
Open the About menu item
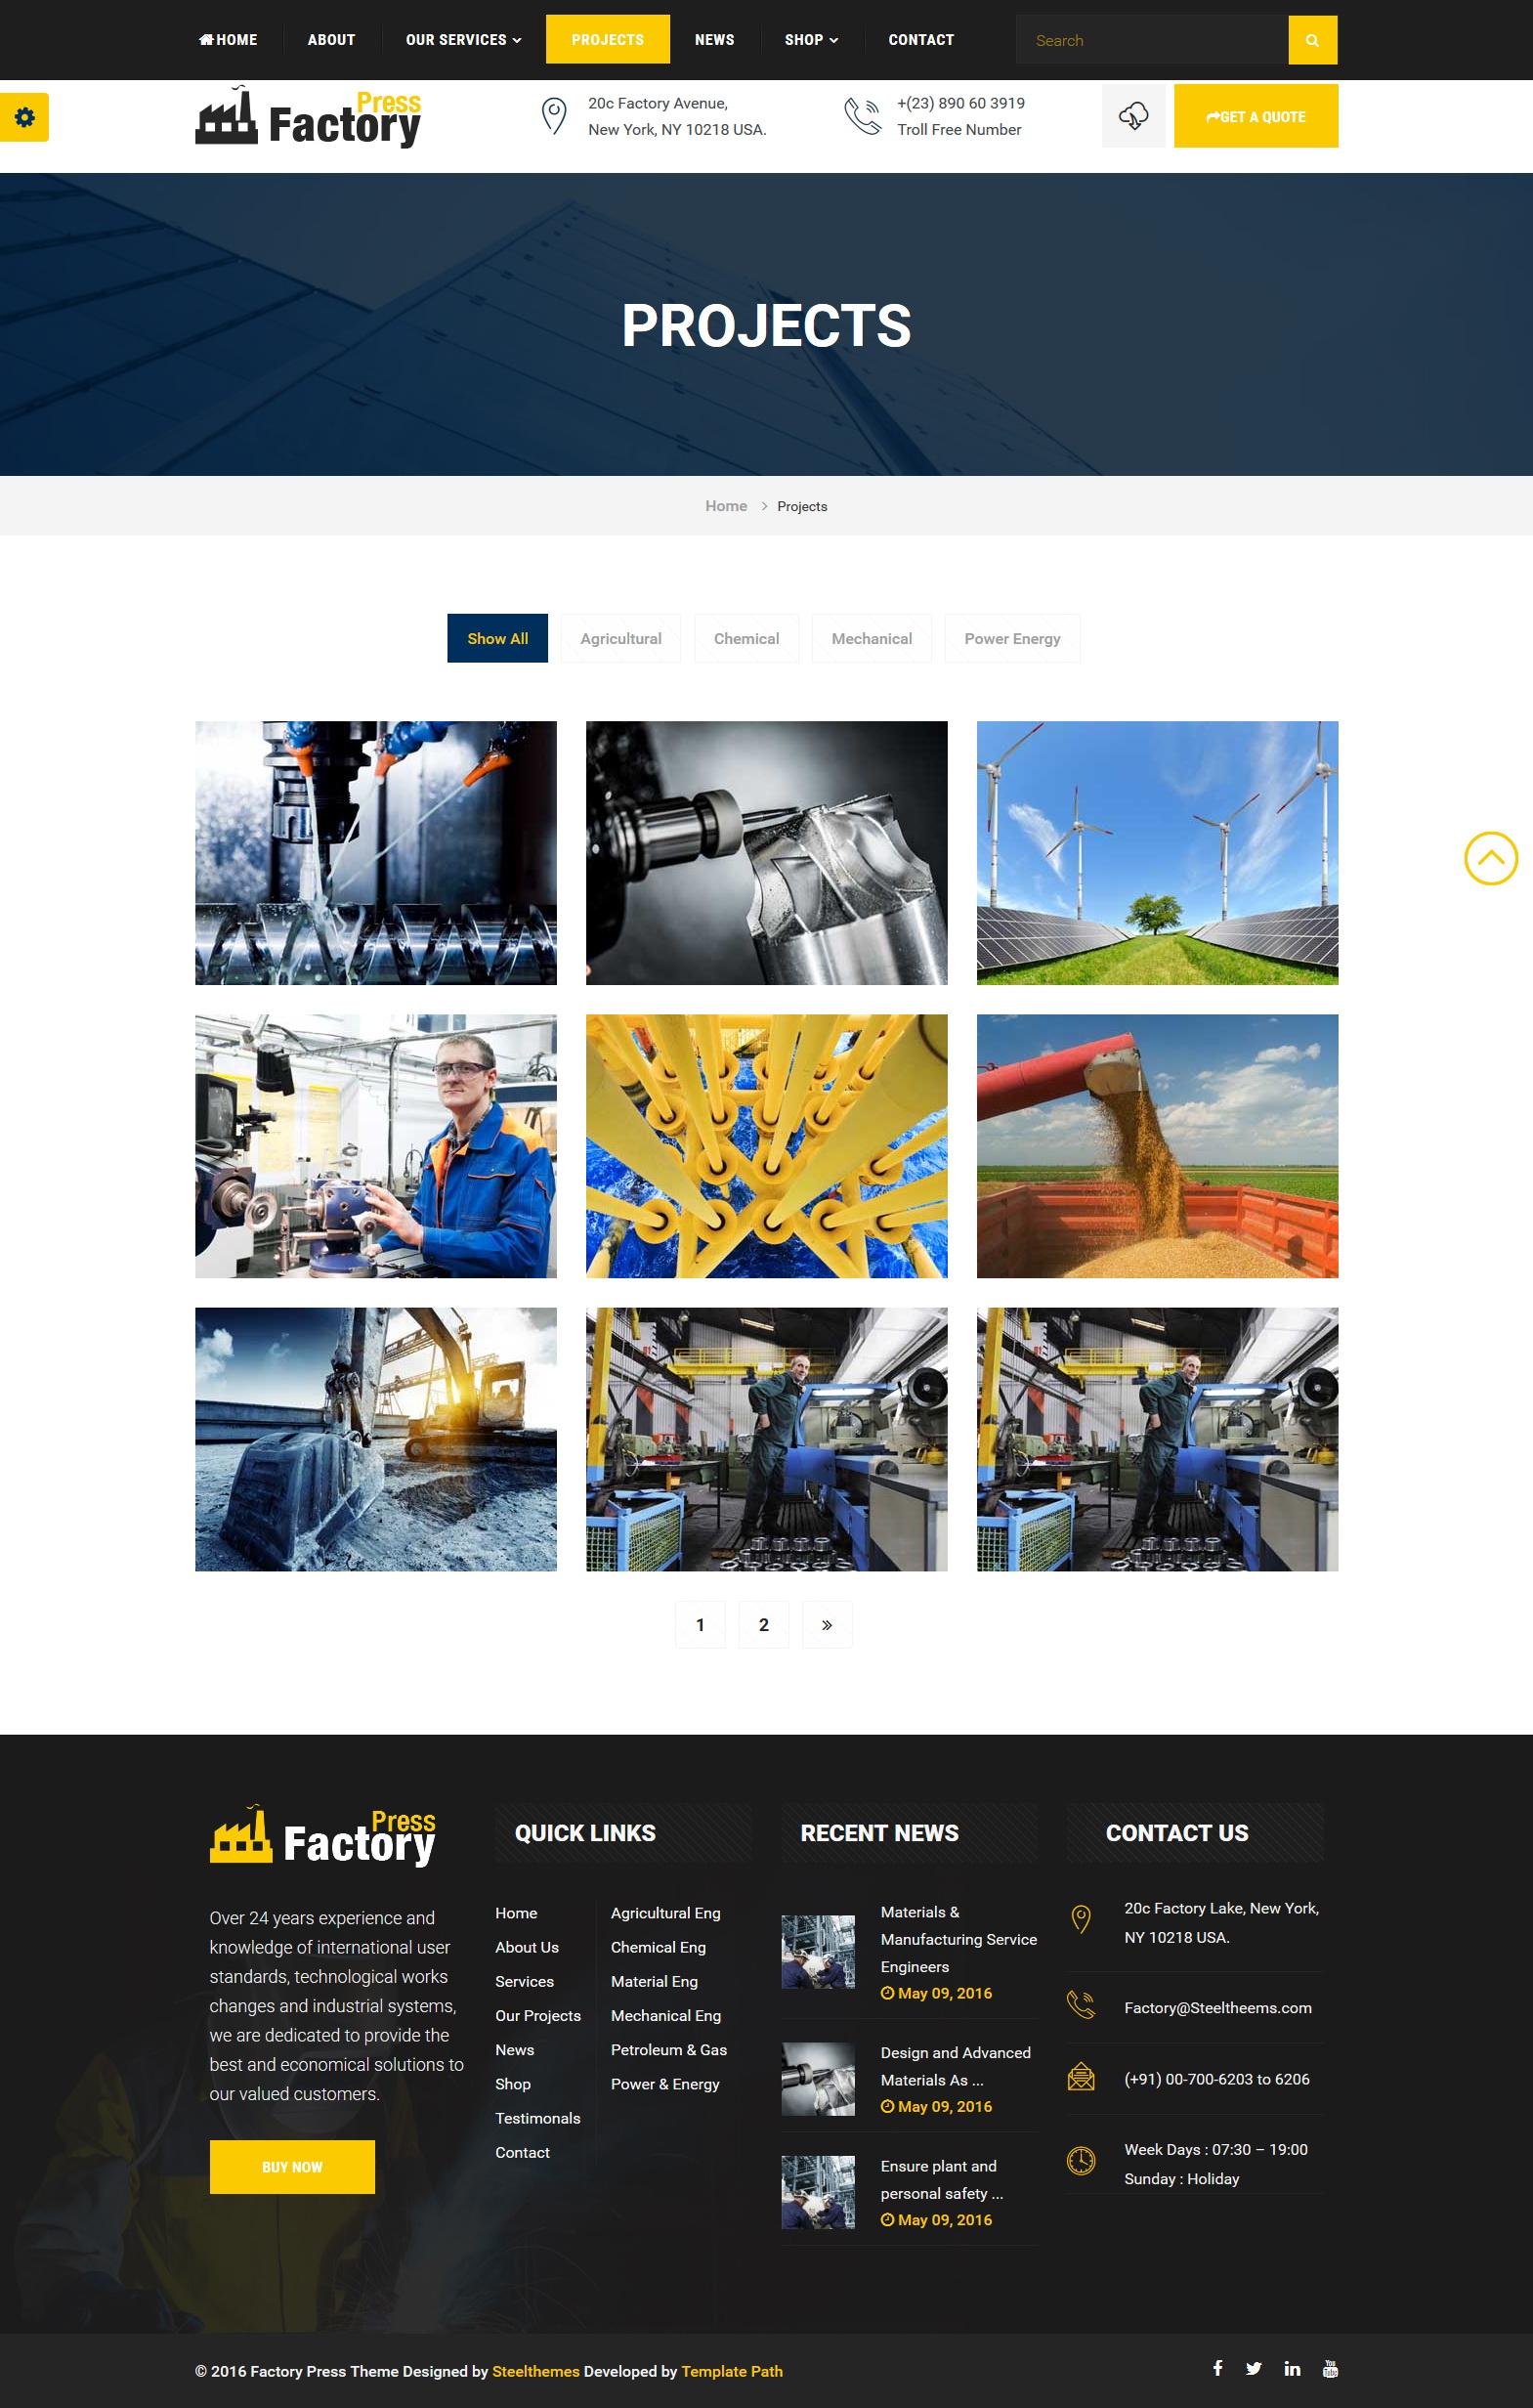(x=331, y=40)
